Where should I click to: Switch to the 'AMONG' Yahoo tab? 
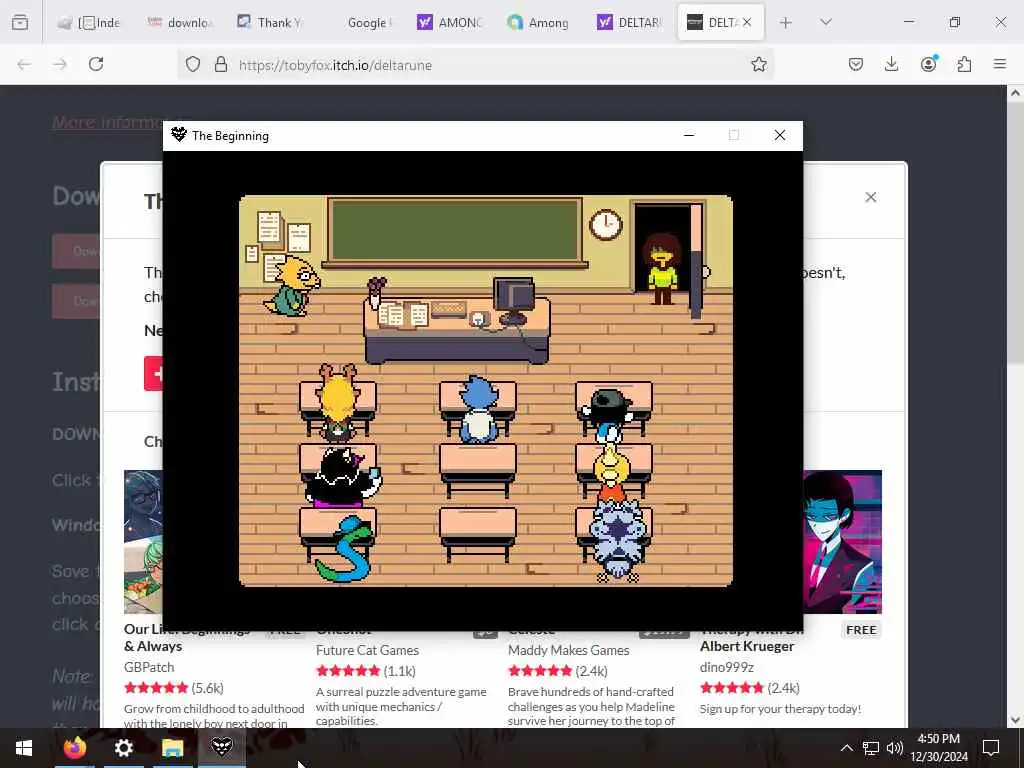(x=450, y=22)
